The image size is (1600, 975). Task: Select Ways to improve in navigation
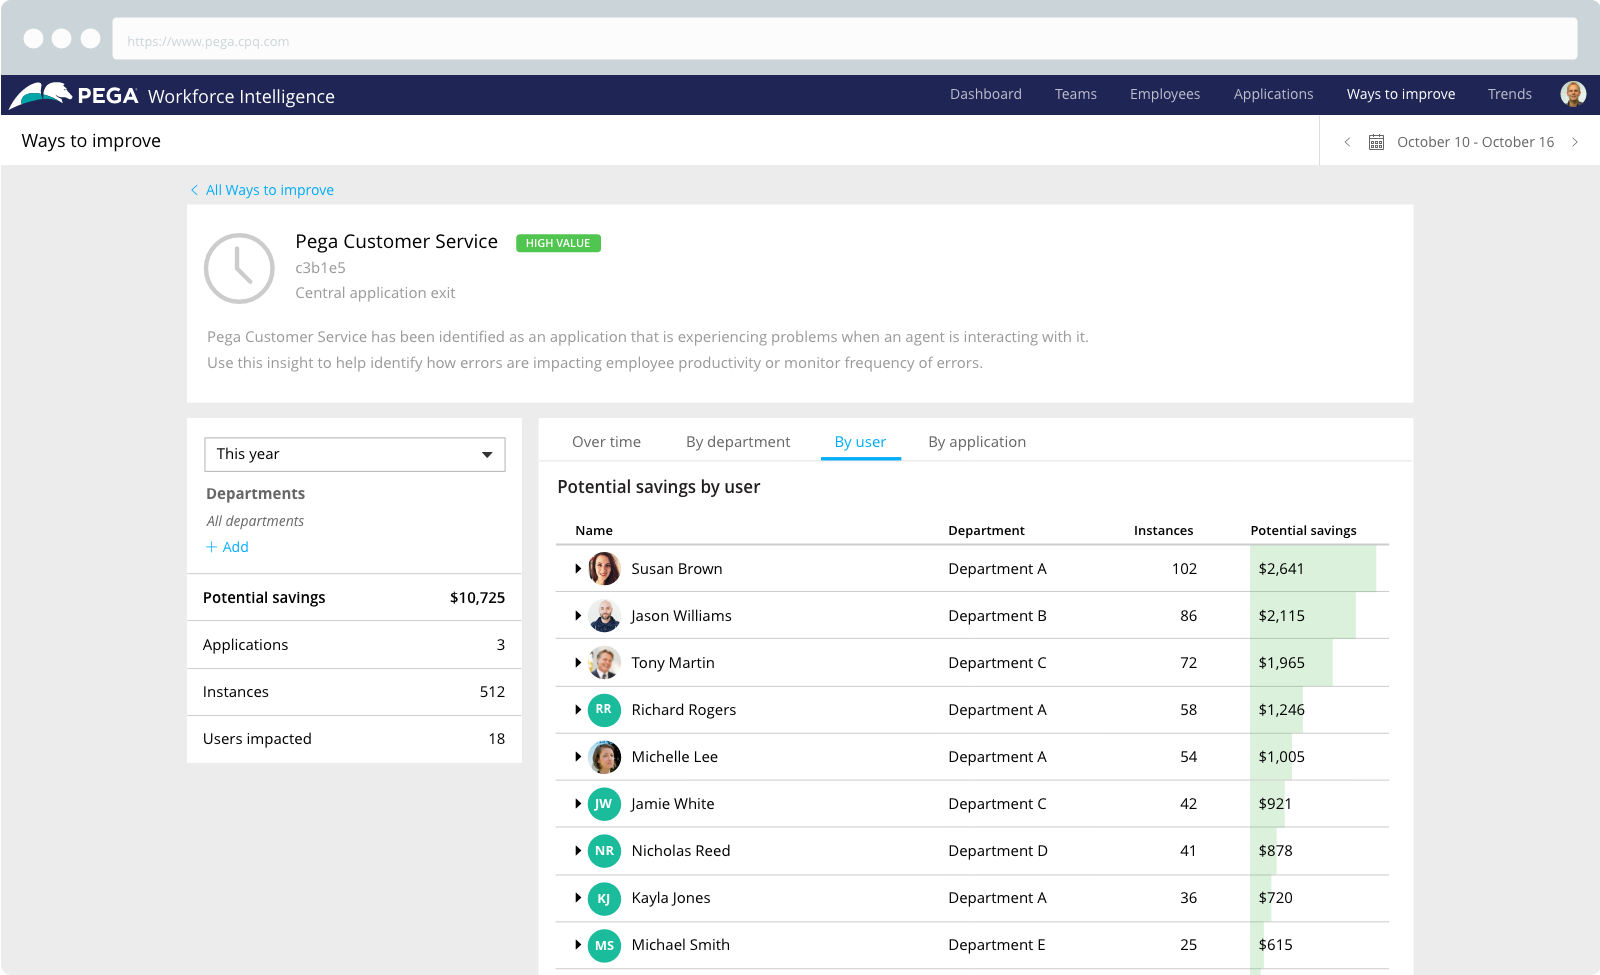point(1401,94)
